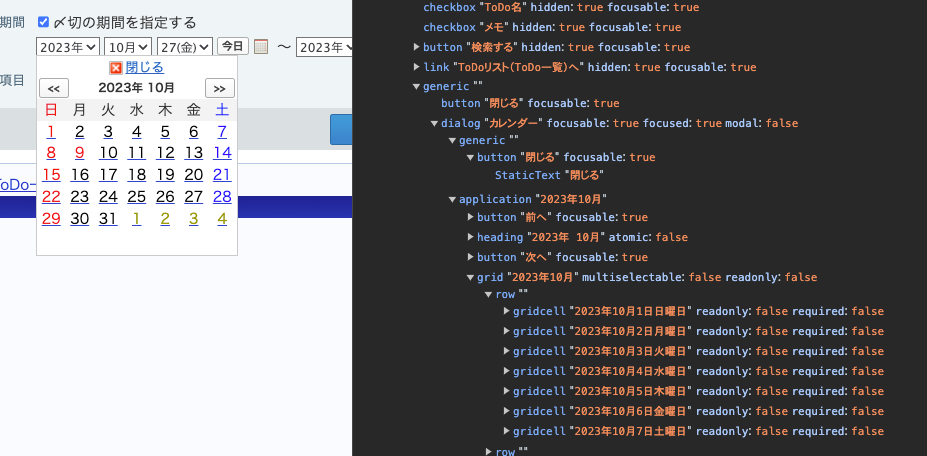Image resolution: width=927 pixels, height=456 pixels.
Task: Select gridcell "2023年10月2日月曜日" row
Action: (698, 331)
